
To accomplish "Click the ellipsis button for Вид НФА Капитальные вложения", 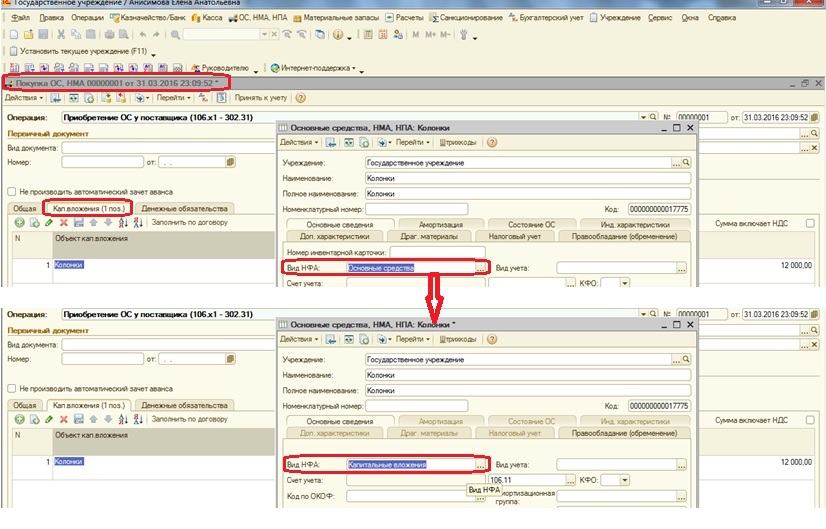I will [x=480, y=465].
